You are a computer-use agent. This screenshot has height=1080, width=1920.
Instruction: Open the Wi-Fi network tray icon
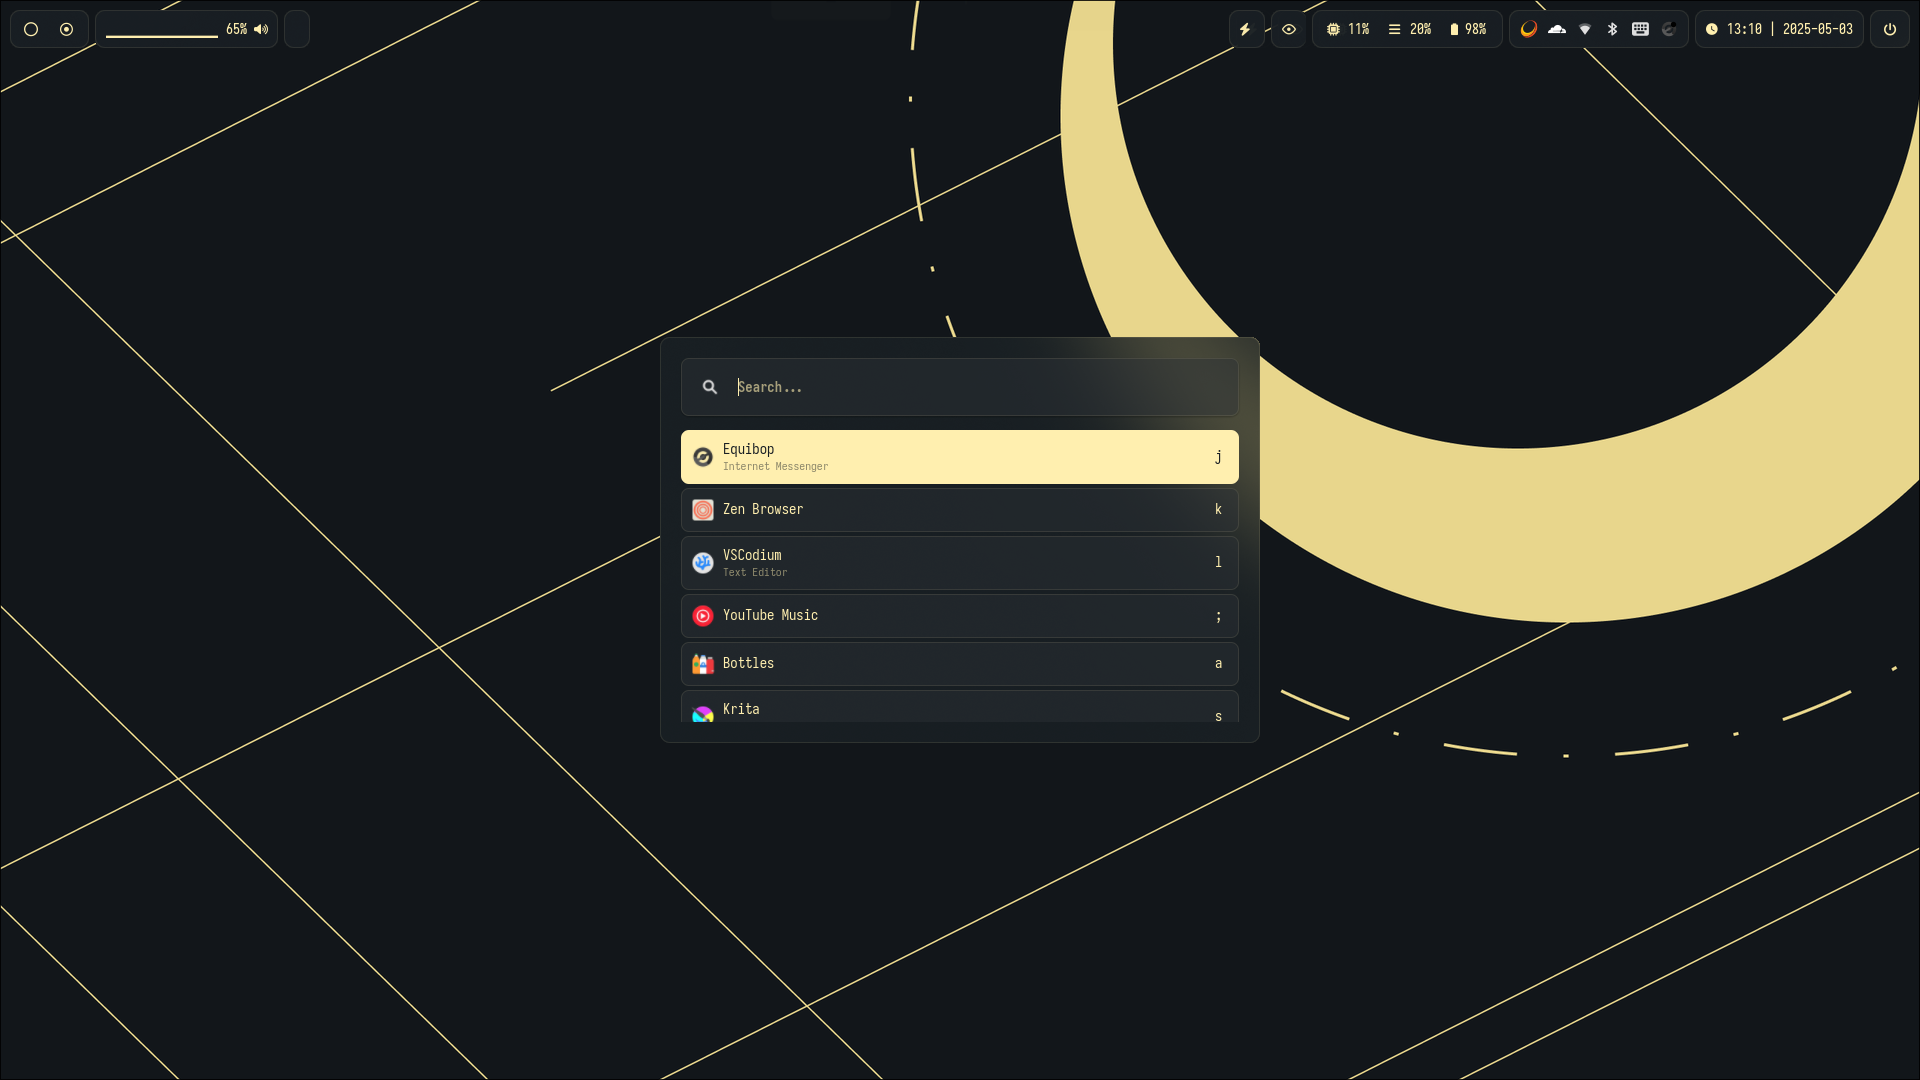(x=1585, y=29)
